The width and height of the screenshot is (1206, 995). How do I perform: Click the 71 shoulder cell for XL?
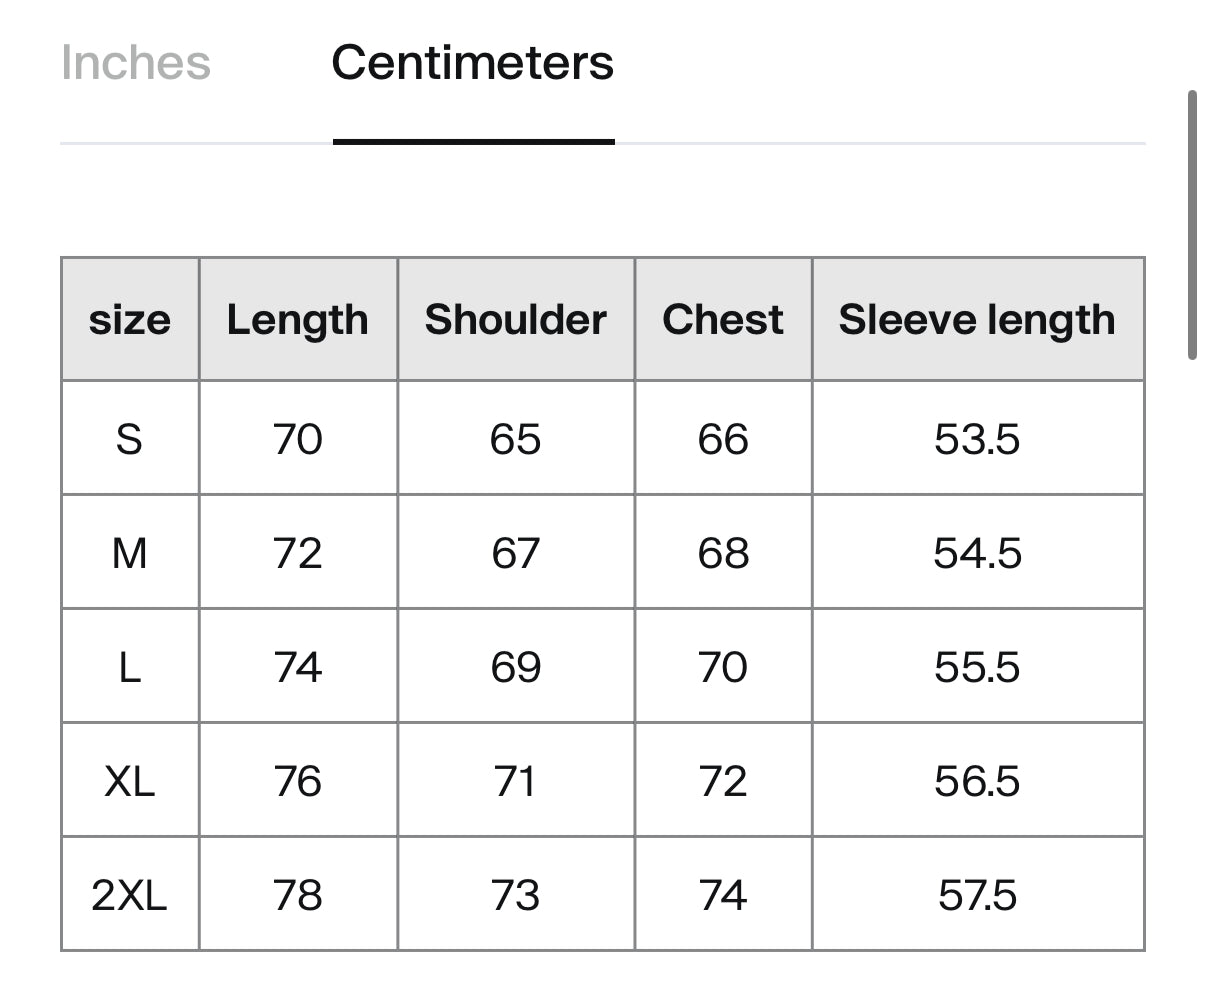coord(516,780)
